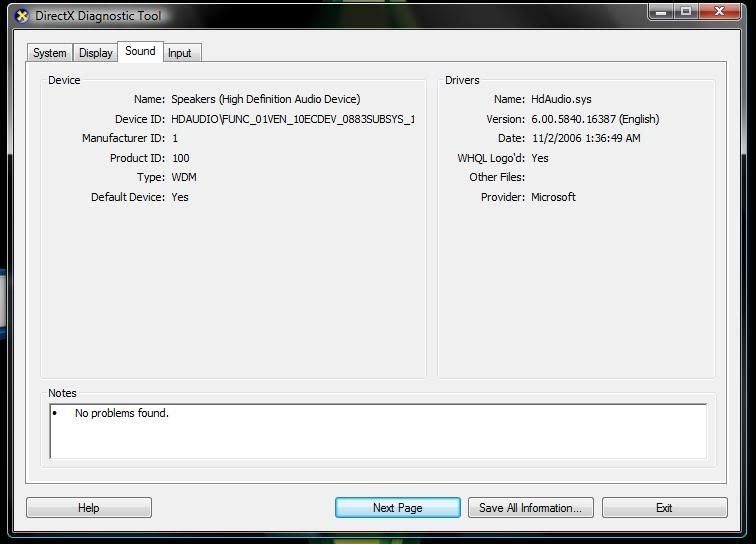Click Product ID value '100'

pyautogui.click(x=181, y=158)
